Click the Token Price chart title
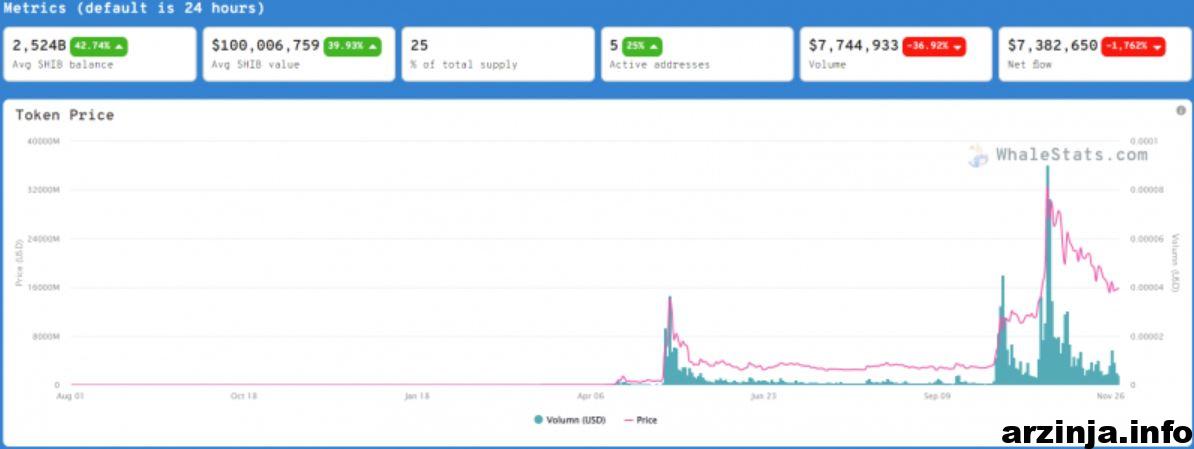The image size is (1194, 449). click(65, 115)
